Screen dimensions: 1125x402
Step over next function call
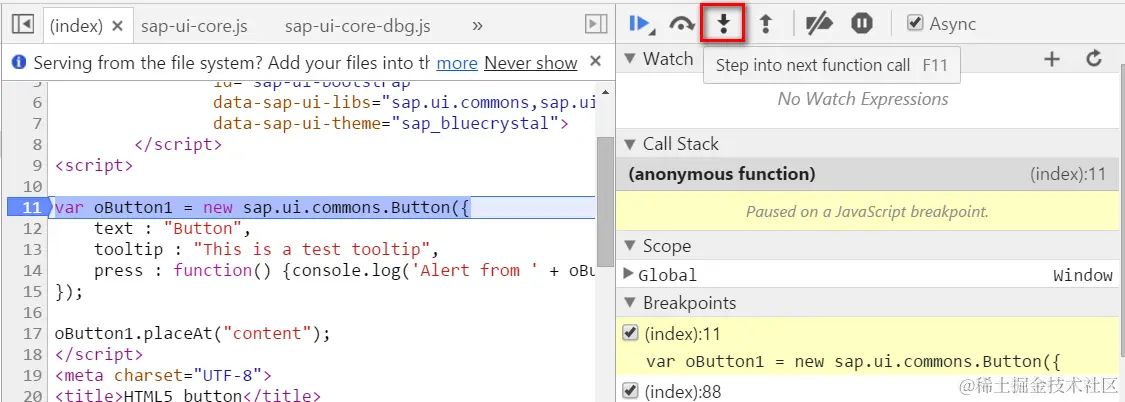click(682, 24)
